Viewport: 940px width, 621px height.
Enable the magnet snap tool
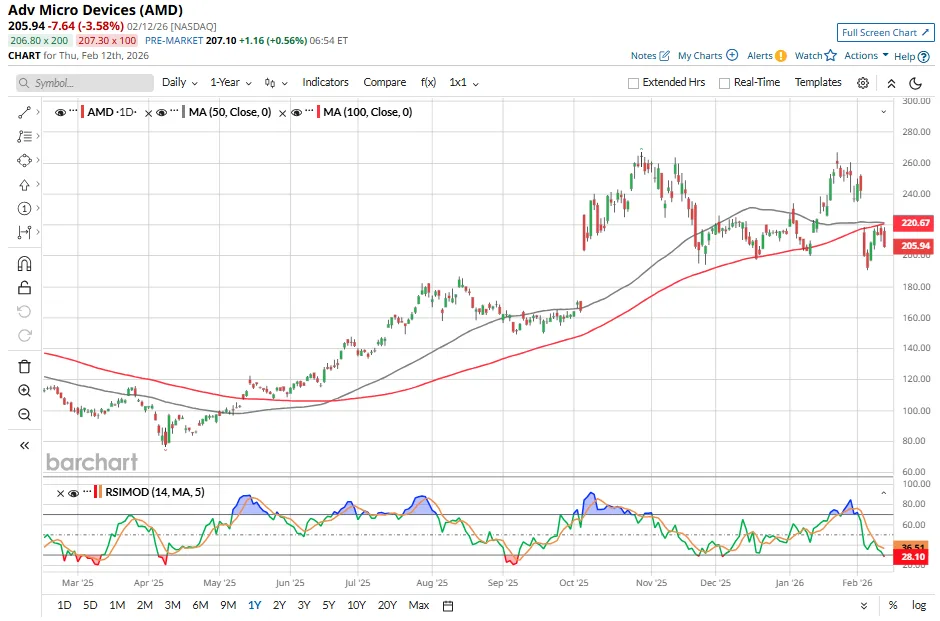tap(25, 264)
